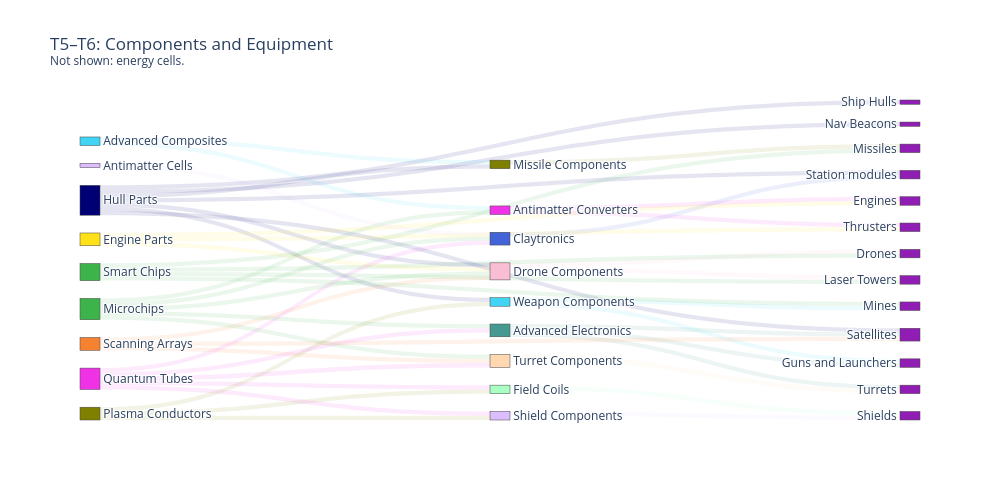This screenshot has width=1000, height=500.
Task: Select the blue Claytronics node
Action: point(500,239)
